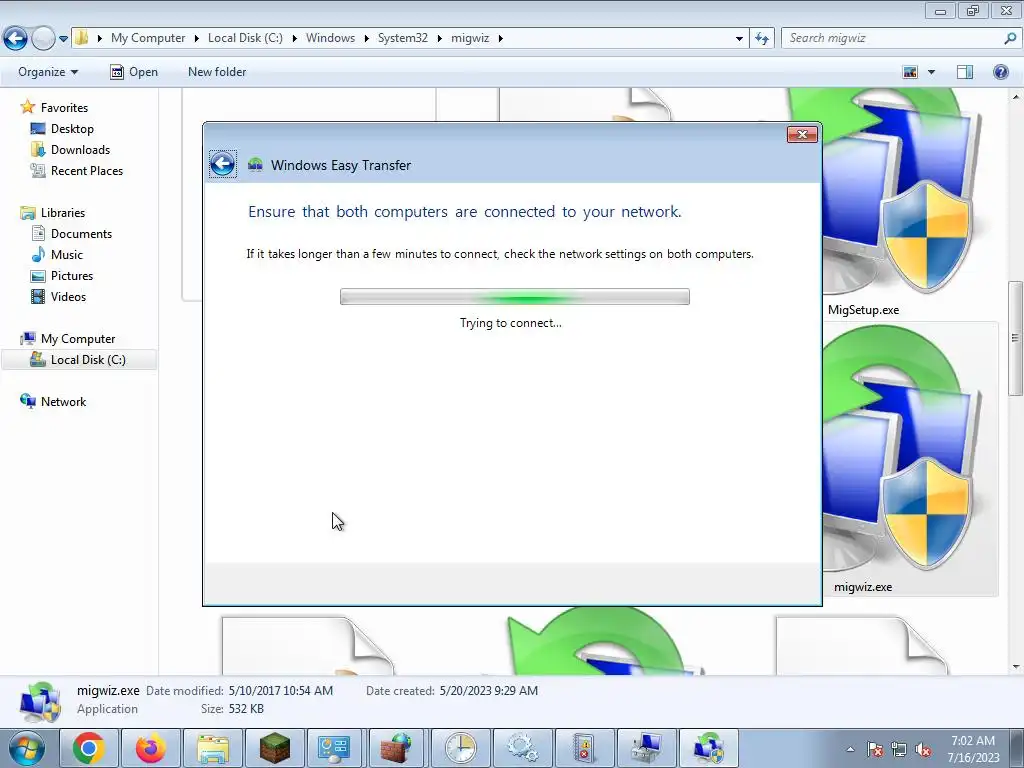This screenshot has width=1024, height=768.
Task: Open the Music library
Action: (x=67, y=255)
